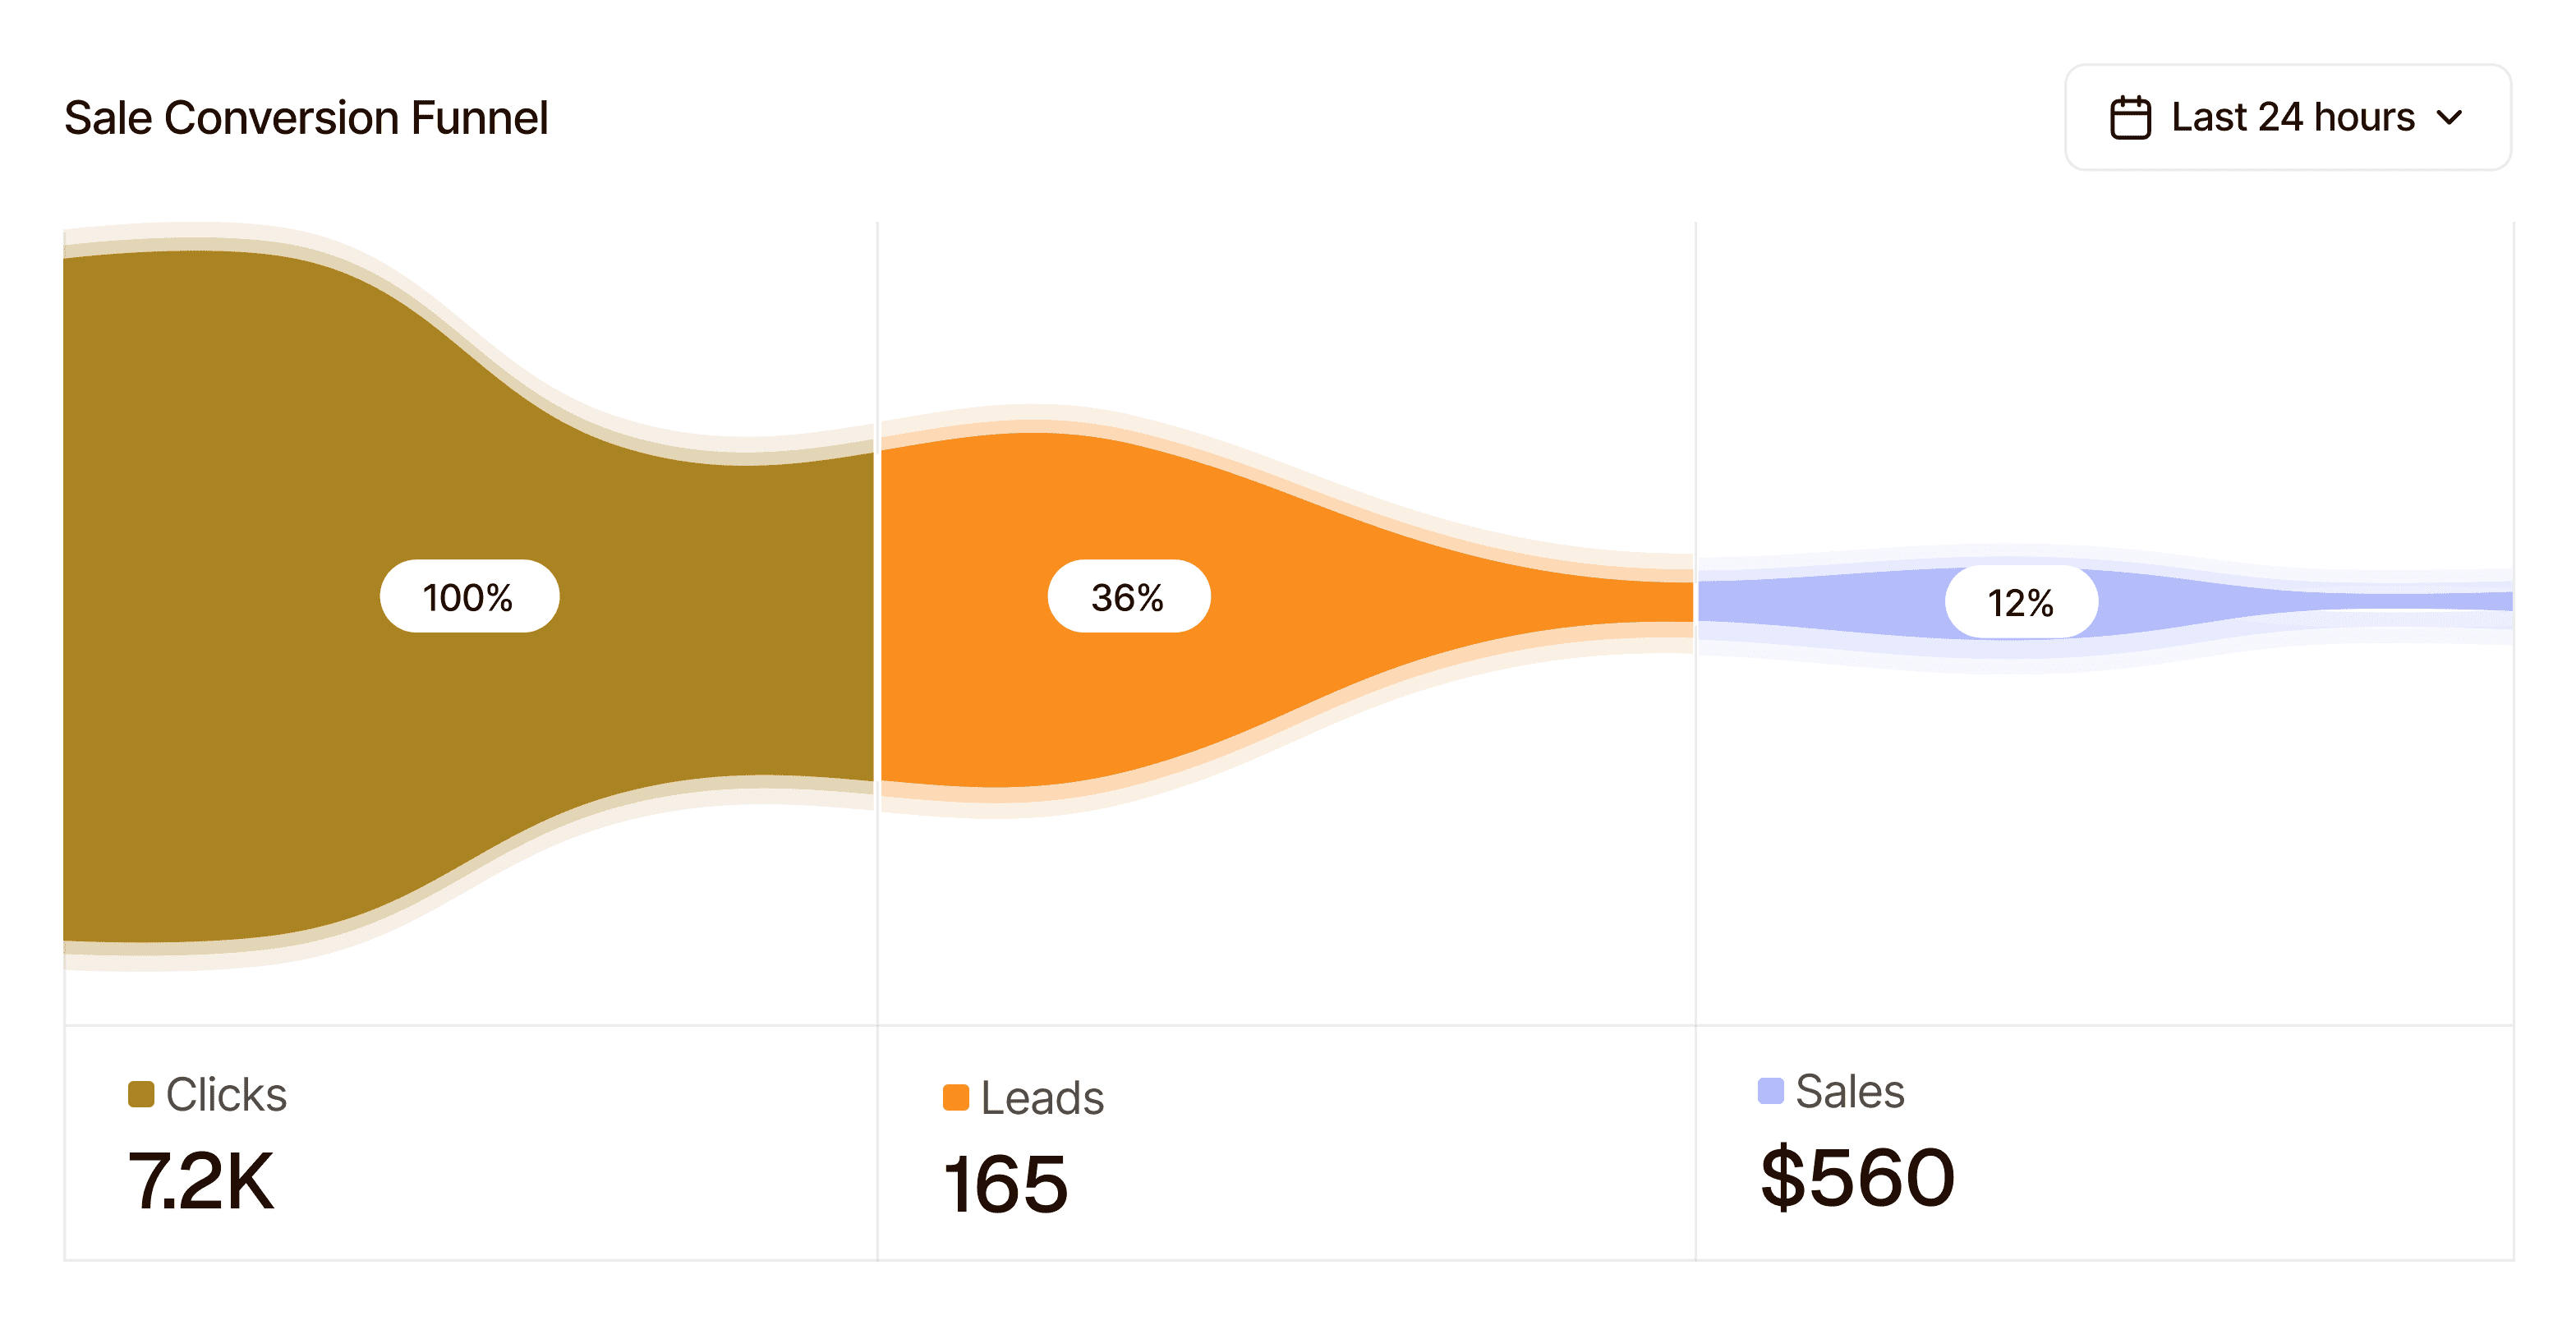Click the 165 leads value
2576x1325 pixels.
1006,1185
